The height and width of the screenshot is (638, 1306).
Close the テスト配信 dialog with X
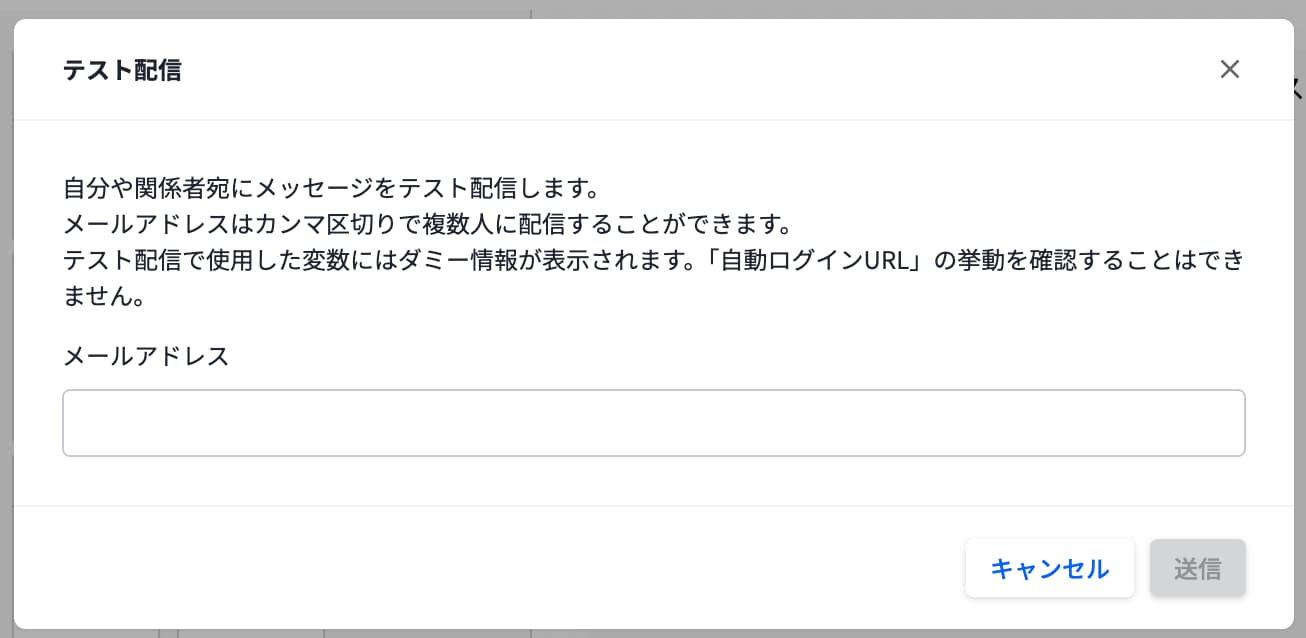point(1229,69)
